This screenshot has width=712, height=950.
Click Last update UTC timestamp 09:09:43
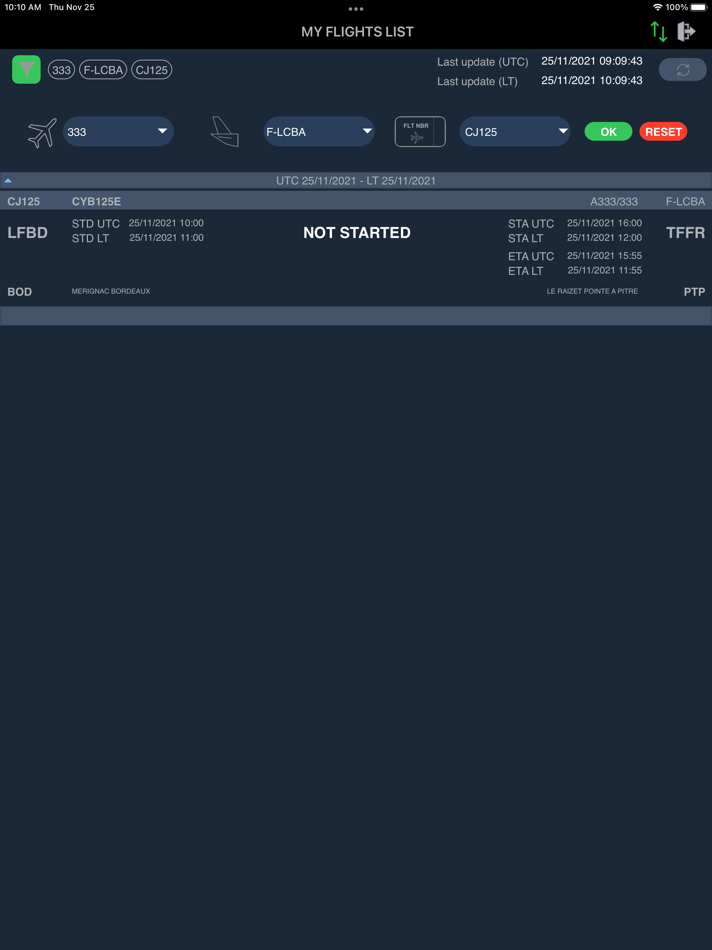coord(591,61)
